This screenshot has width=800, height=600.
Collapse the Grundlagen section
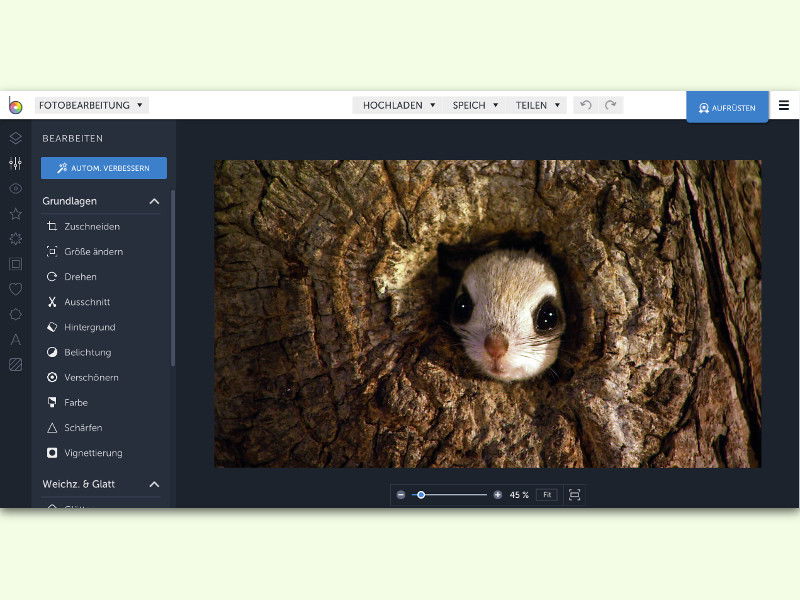[x=154, y=202]
